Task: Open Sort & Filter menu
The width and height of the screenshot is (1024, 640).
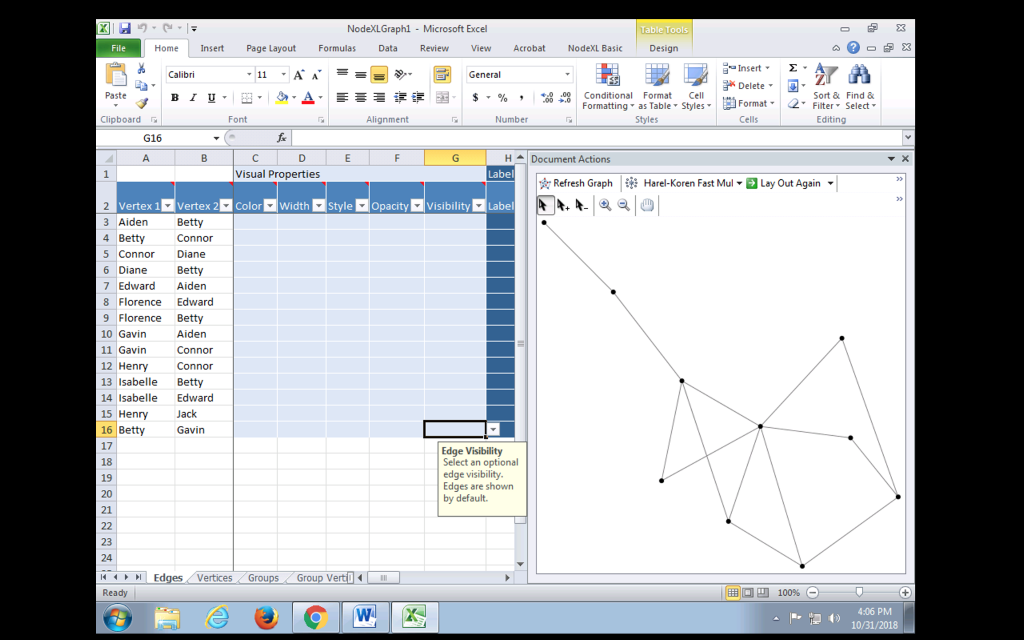Action: coord(826,87)
